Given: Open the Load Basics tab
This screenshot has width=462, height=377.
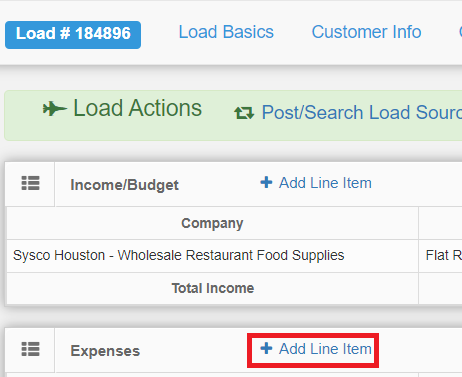Looking at the screenshot, I should point(226,32).
